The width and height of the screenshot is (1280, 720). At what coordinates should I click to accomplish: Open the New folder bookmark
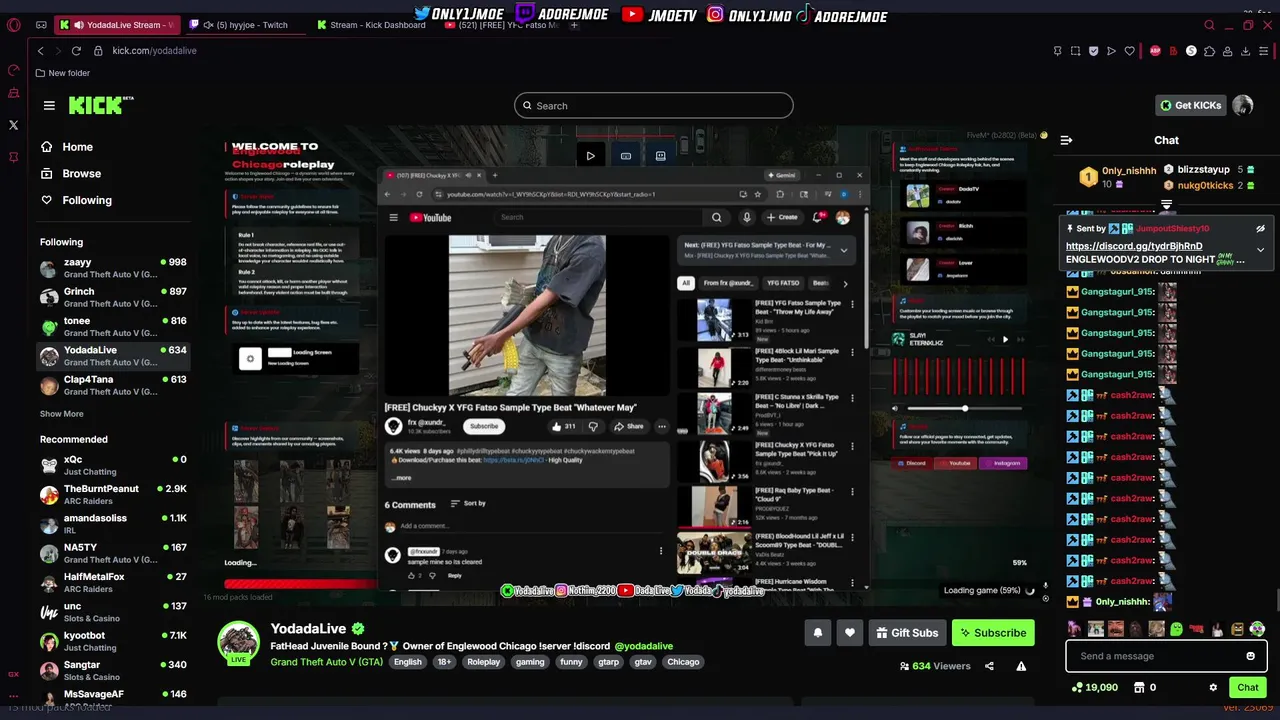click(x=62, y=73)
